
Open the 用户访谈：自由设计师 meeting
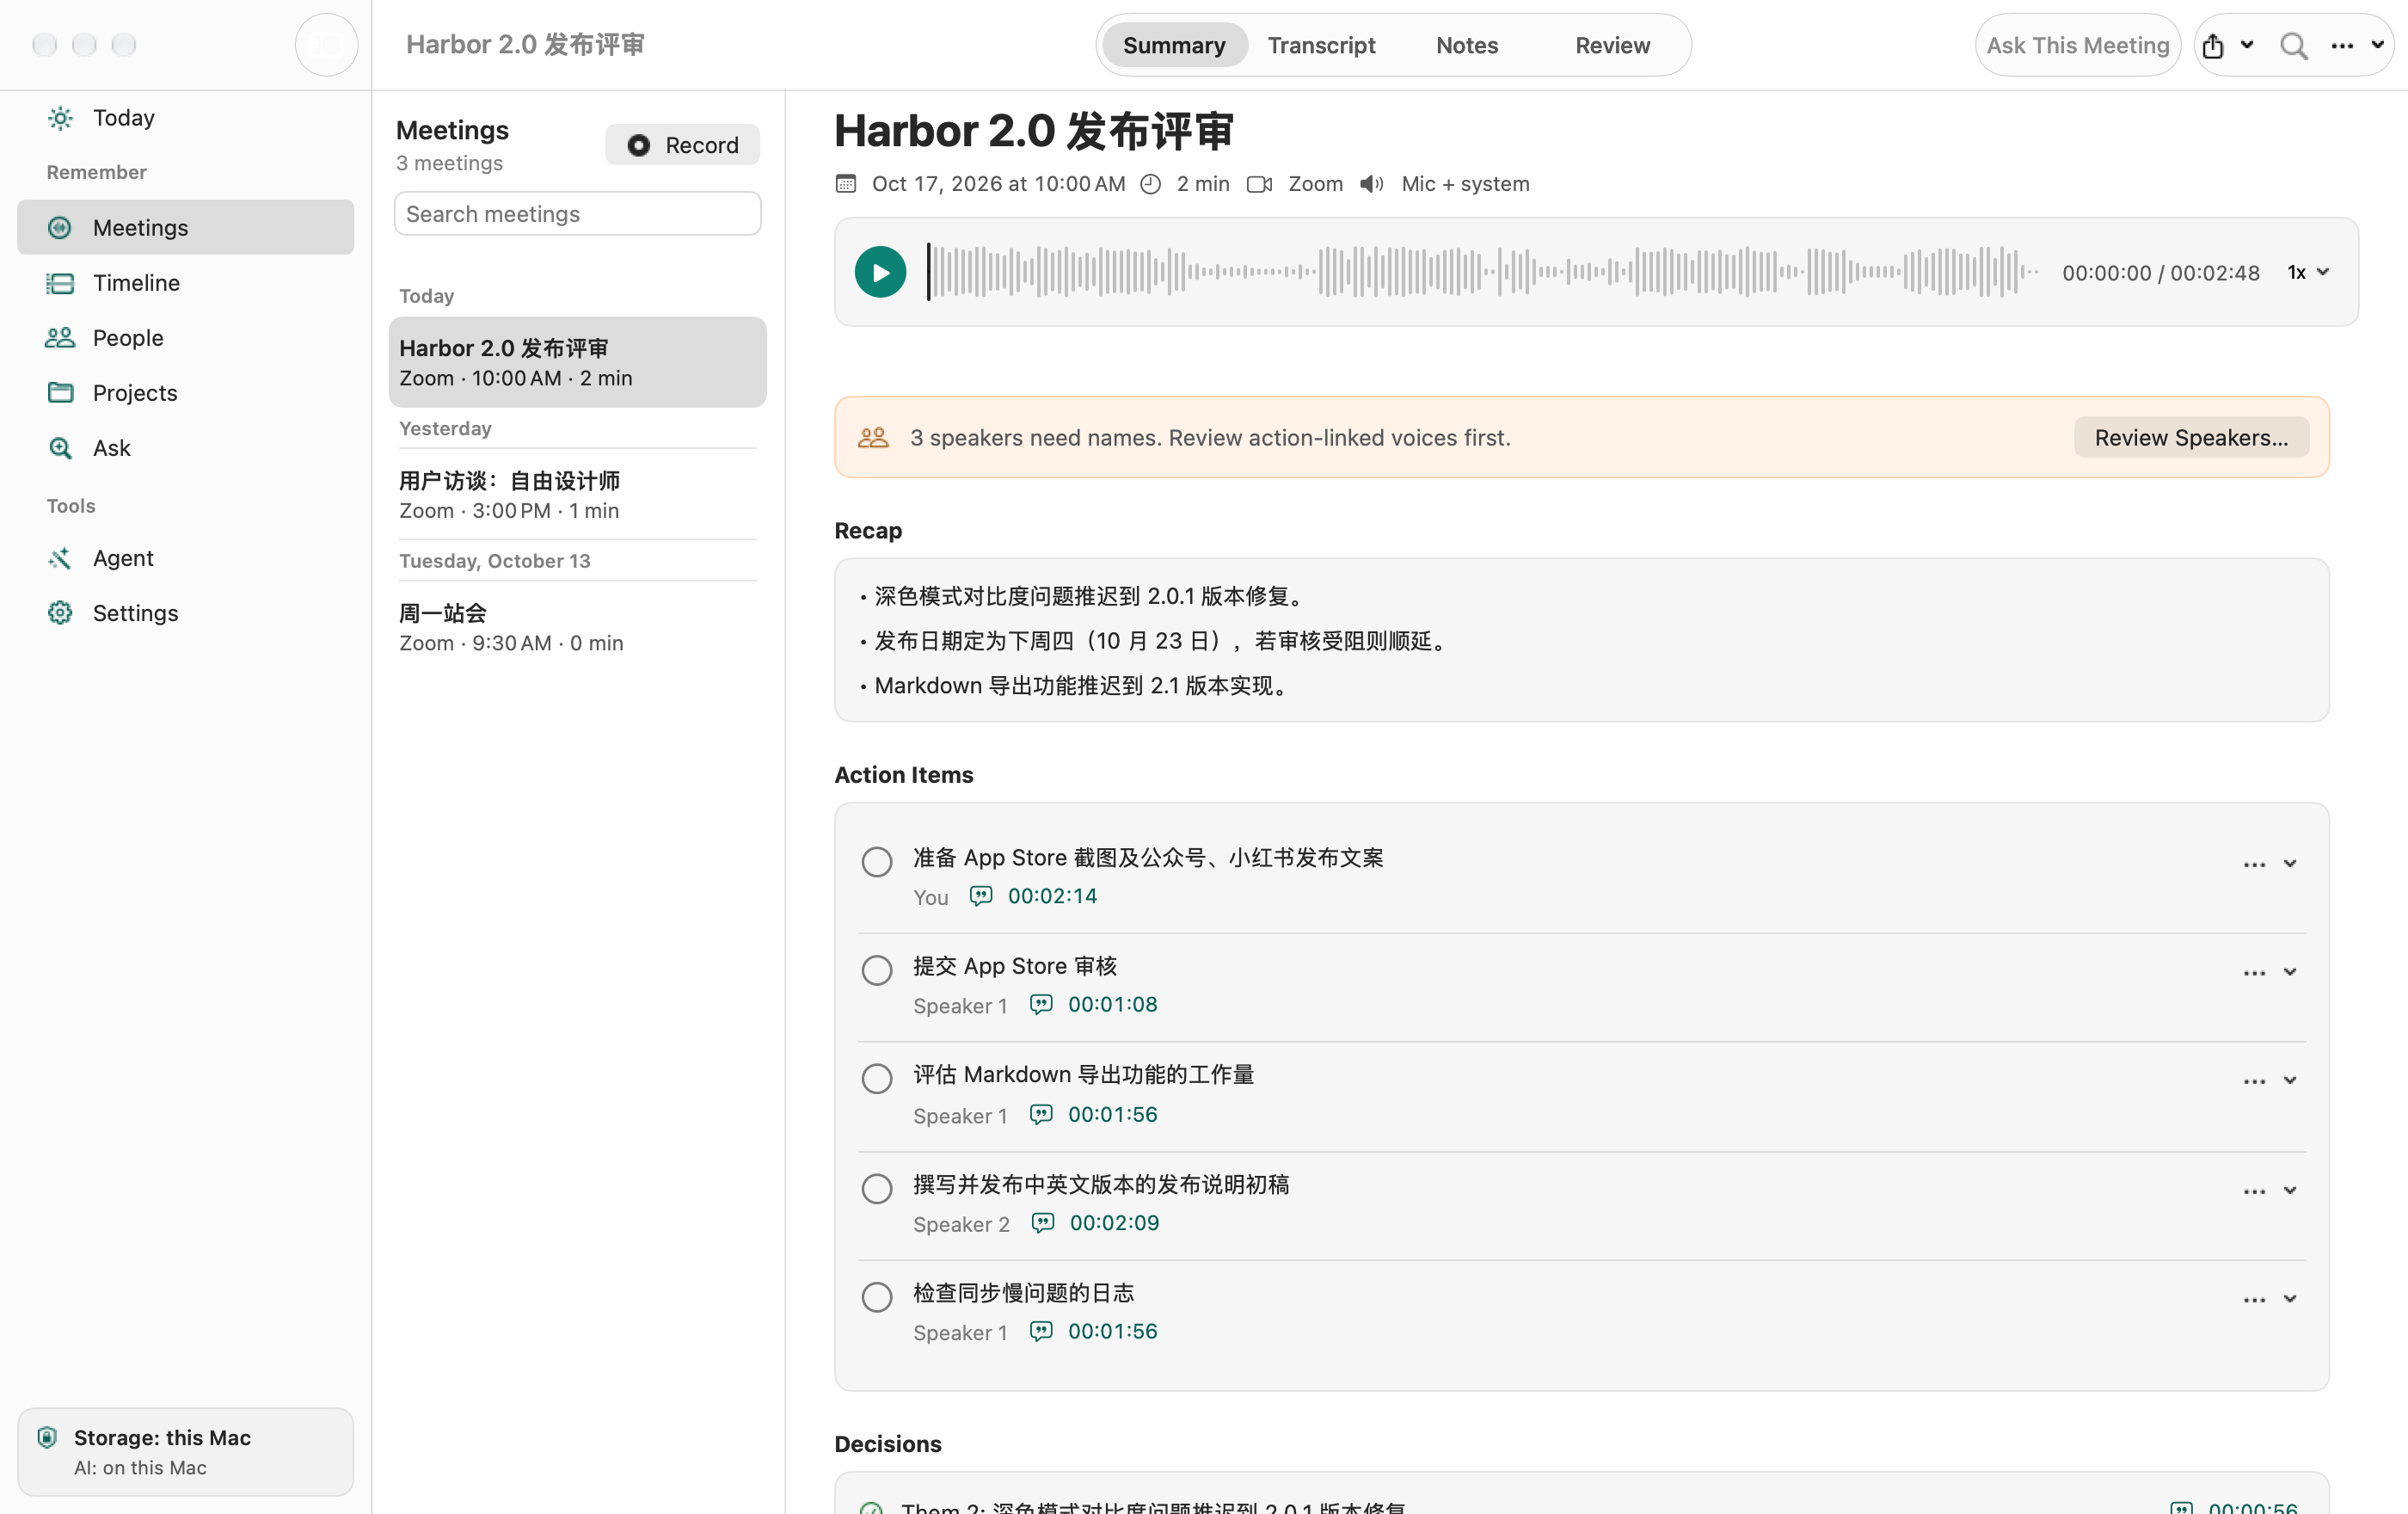(577, 495)
